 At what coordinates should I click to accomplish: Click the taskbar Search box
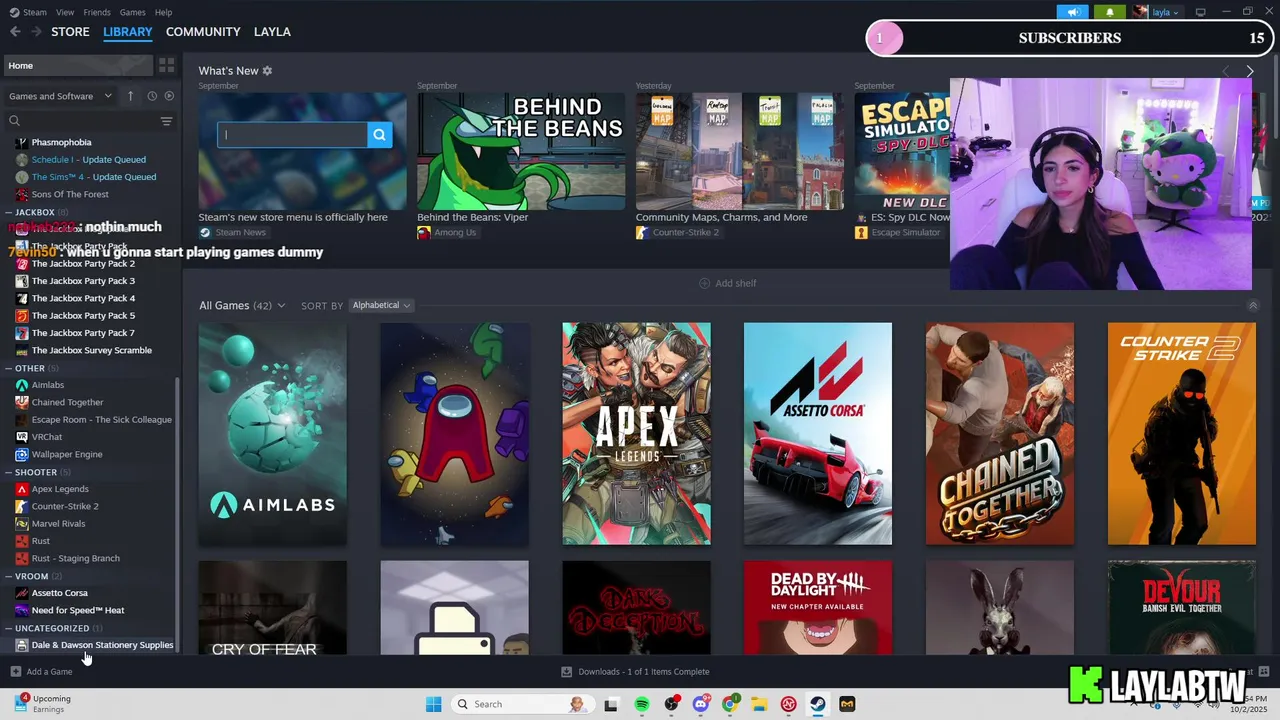coord(521,704)
